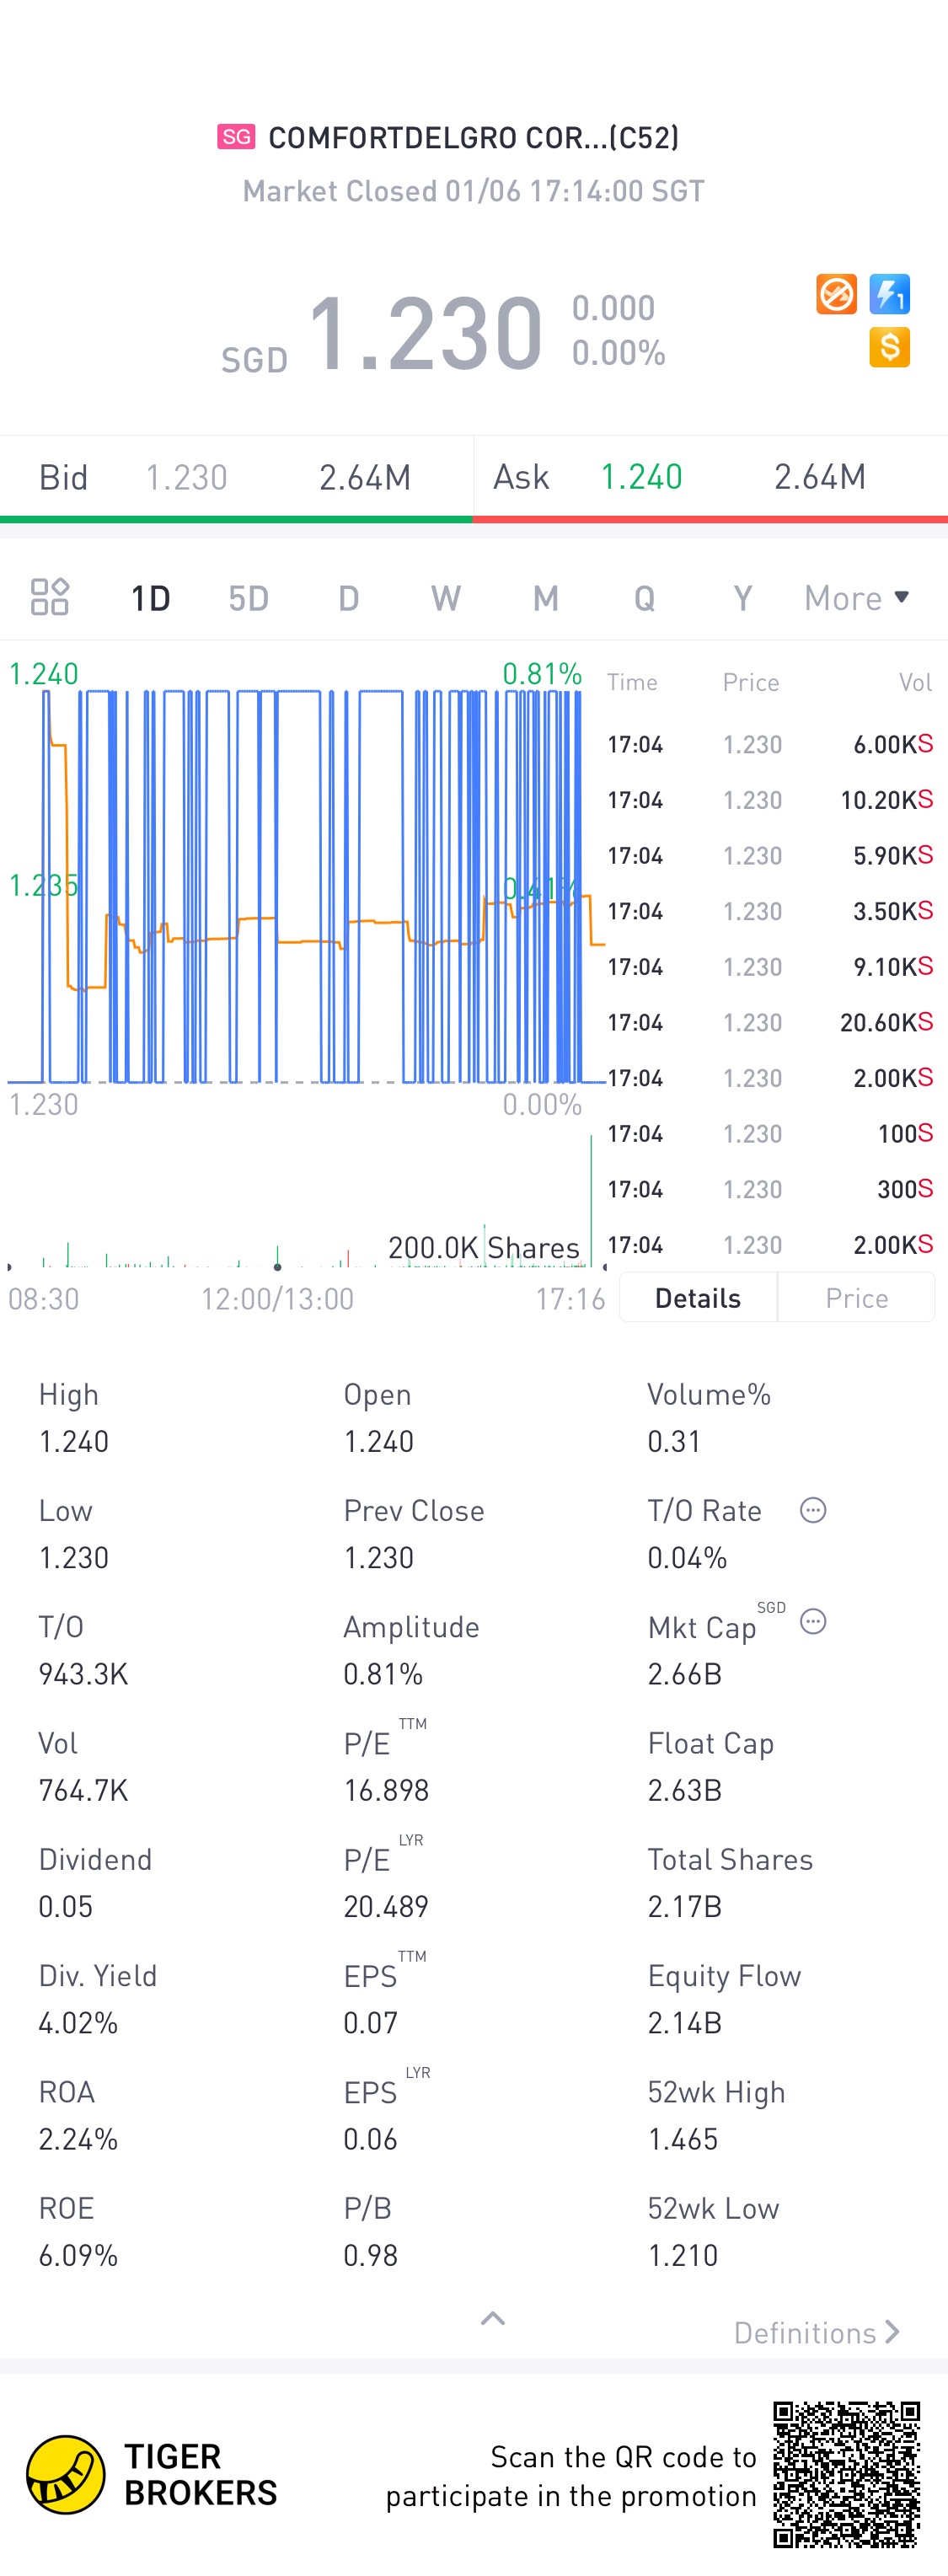Tap the Vol 764.7K value
Viewport: 948px width, 2576px height.
[x=83, y=1790]
